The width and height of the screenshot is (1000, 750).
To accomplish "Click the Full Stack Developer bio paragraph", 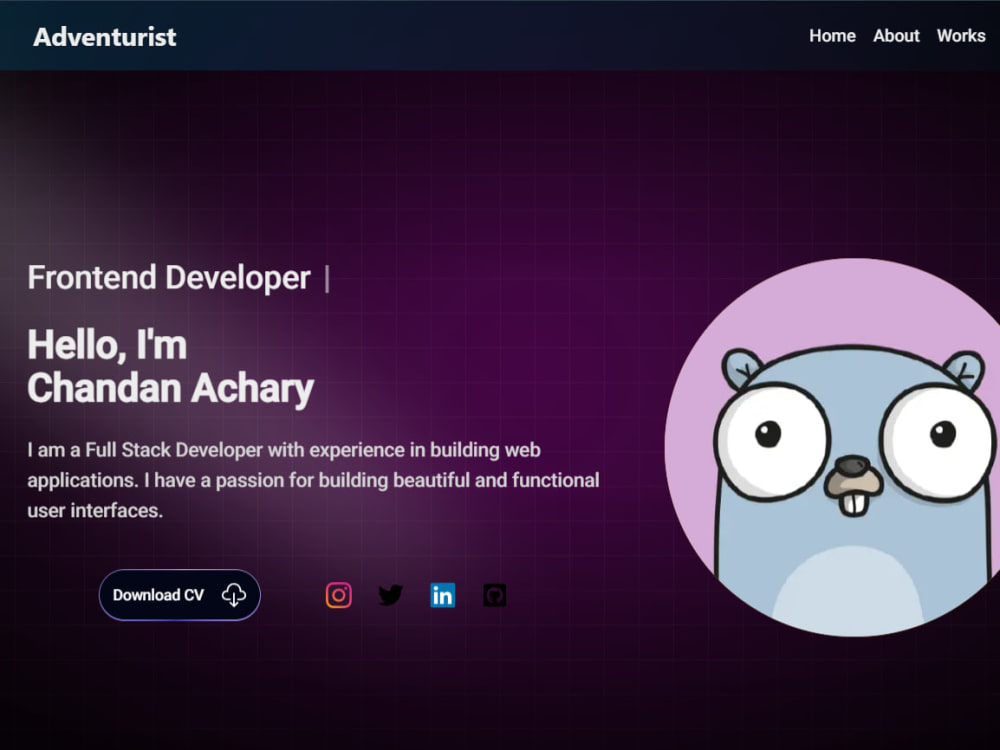I will [313, 480].
